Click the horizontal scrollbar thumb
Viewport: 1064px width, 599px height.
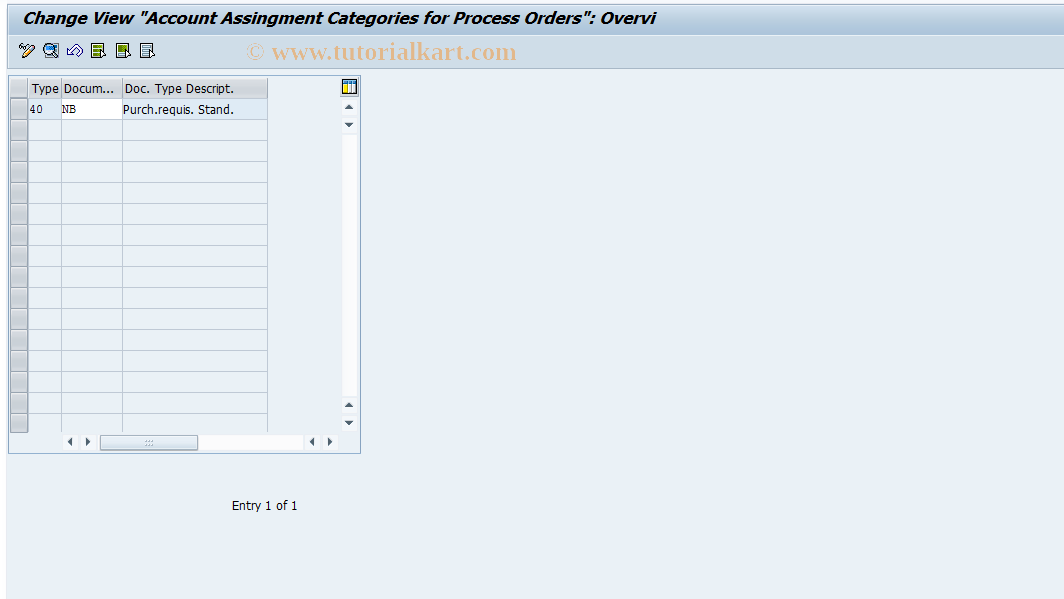149,442
